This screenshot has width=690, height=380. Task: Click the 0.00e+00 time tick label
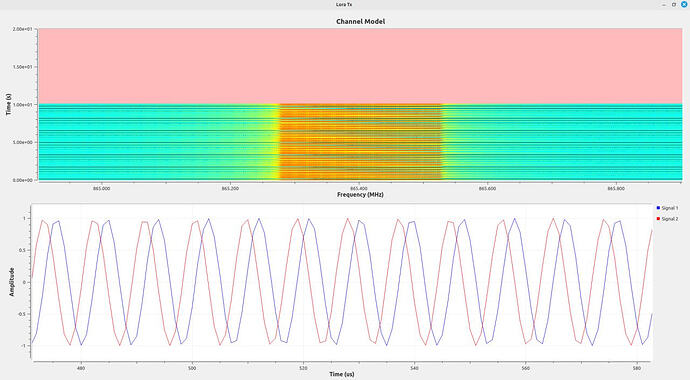[x=23, y=180]
